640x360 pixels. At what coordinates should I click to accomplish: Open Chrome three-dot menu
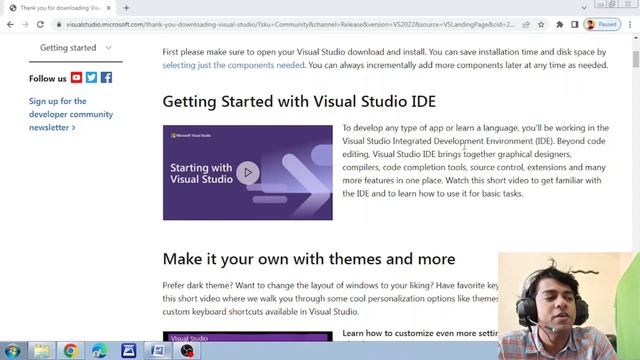pyautogui.click(x=630, y=24)
